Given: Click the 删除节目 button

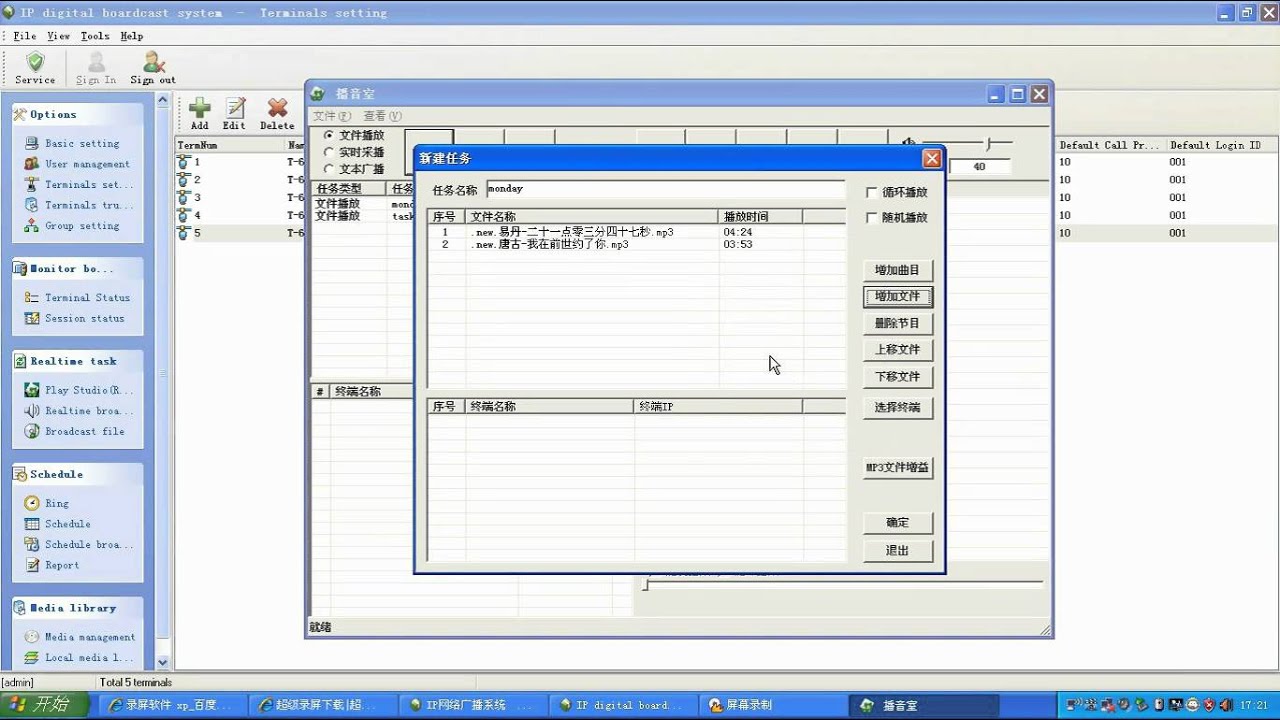Looking at the screenshot, I should point(898,323).
